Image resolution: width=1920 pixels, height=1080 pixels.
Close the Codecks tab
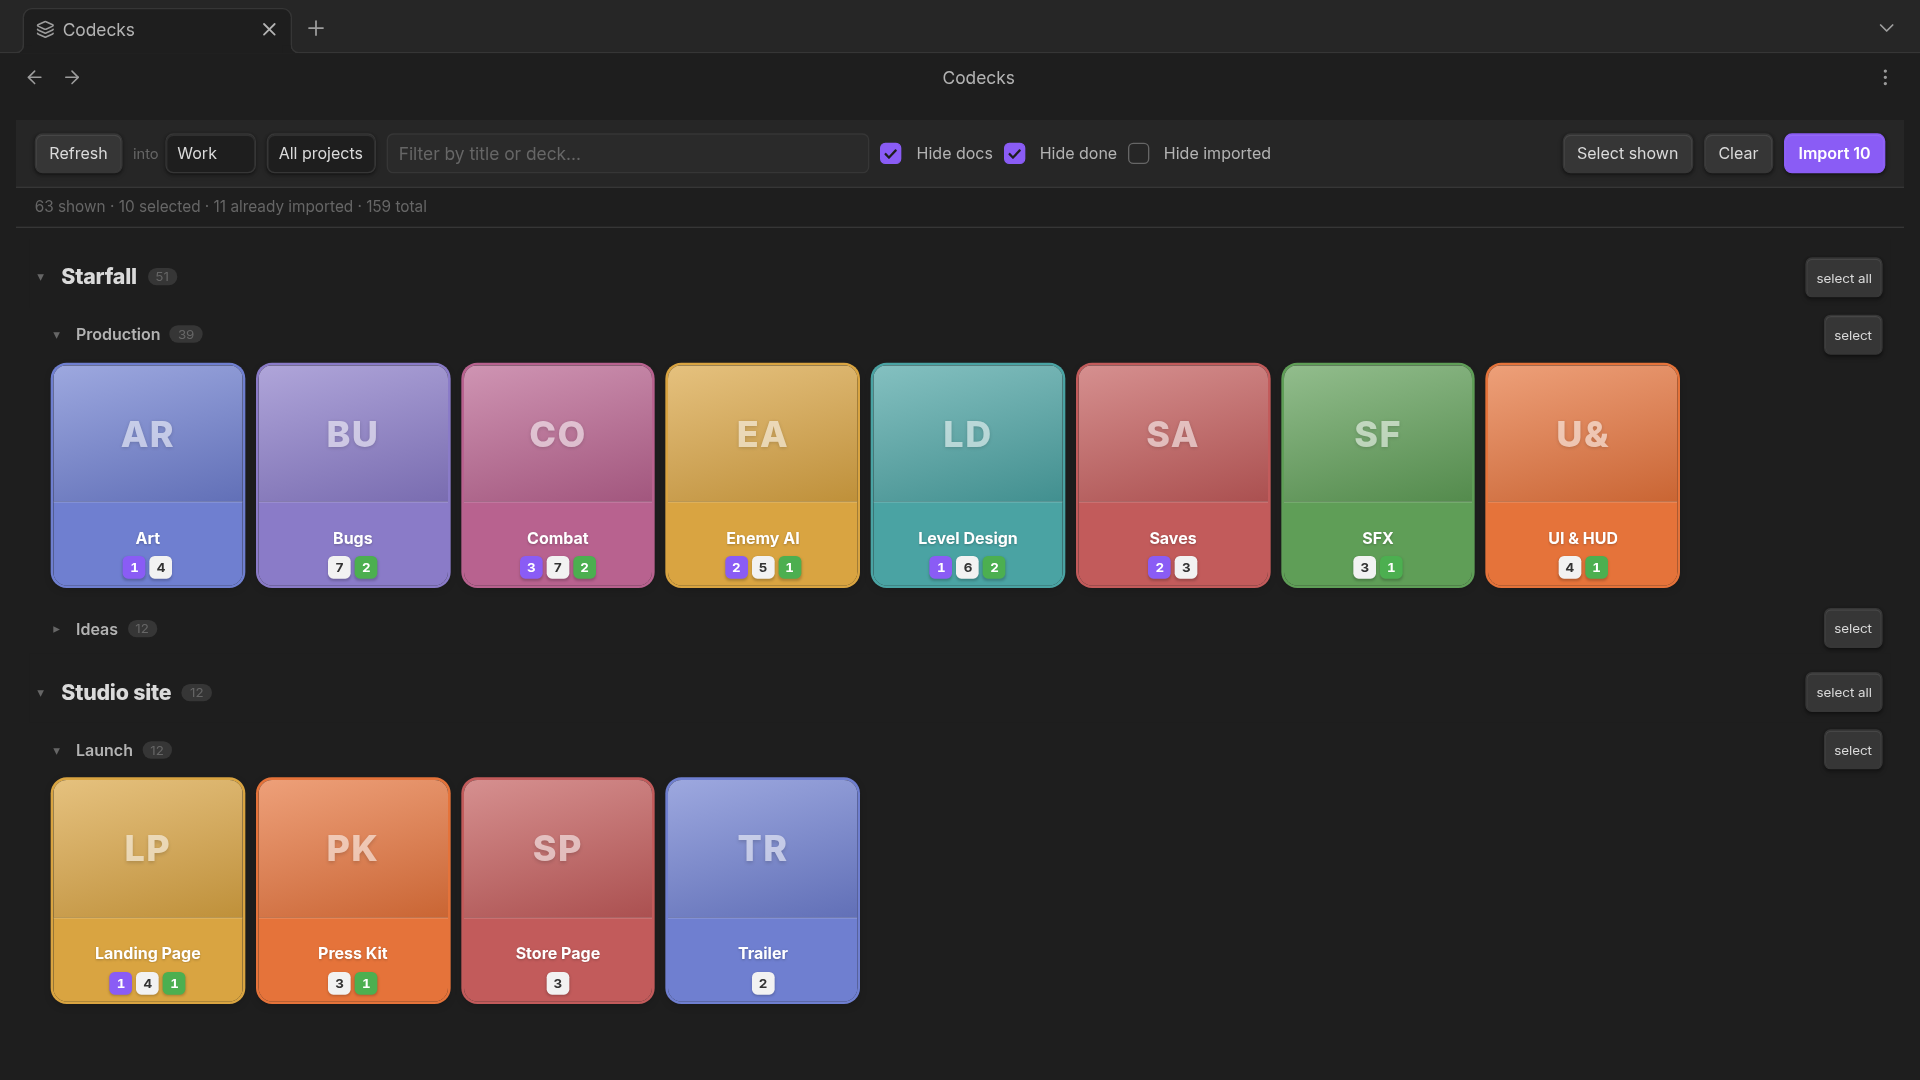click(x=269, y=29)
